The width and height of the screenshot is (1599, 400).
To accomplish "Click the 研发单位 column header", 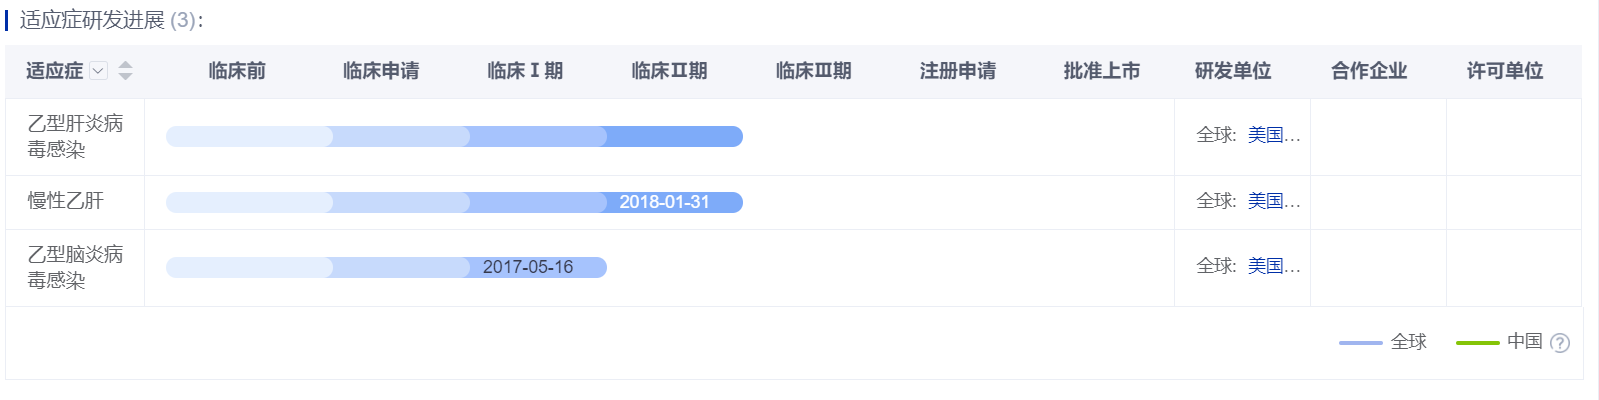I will tap(1233, 71).
